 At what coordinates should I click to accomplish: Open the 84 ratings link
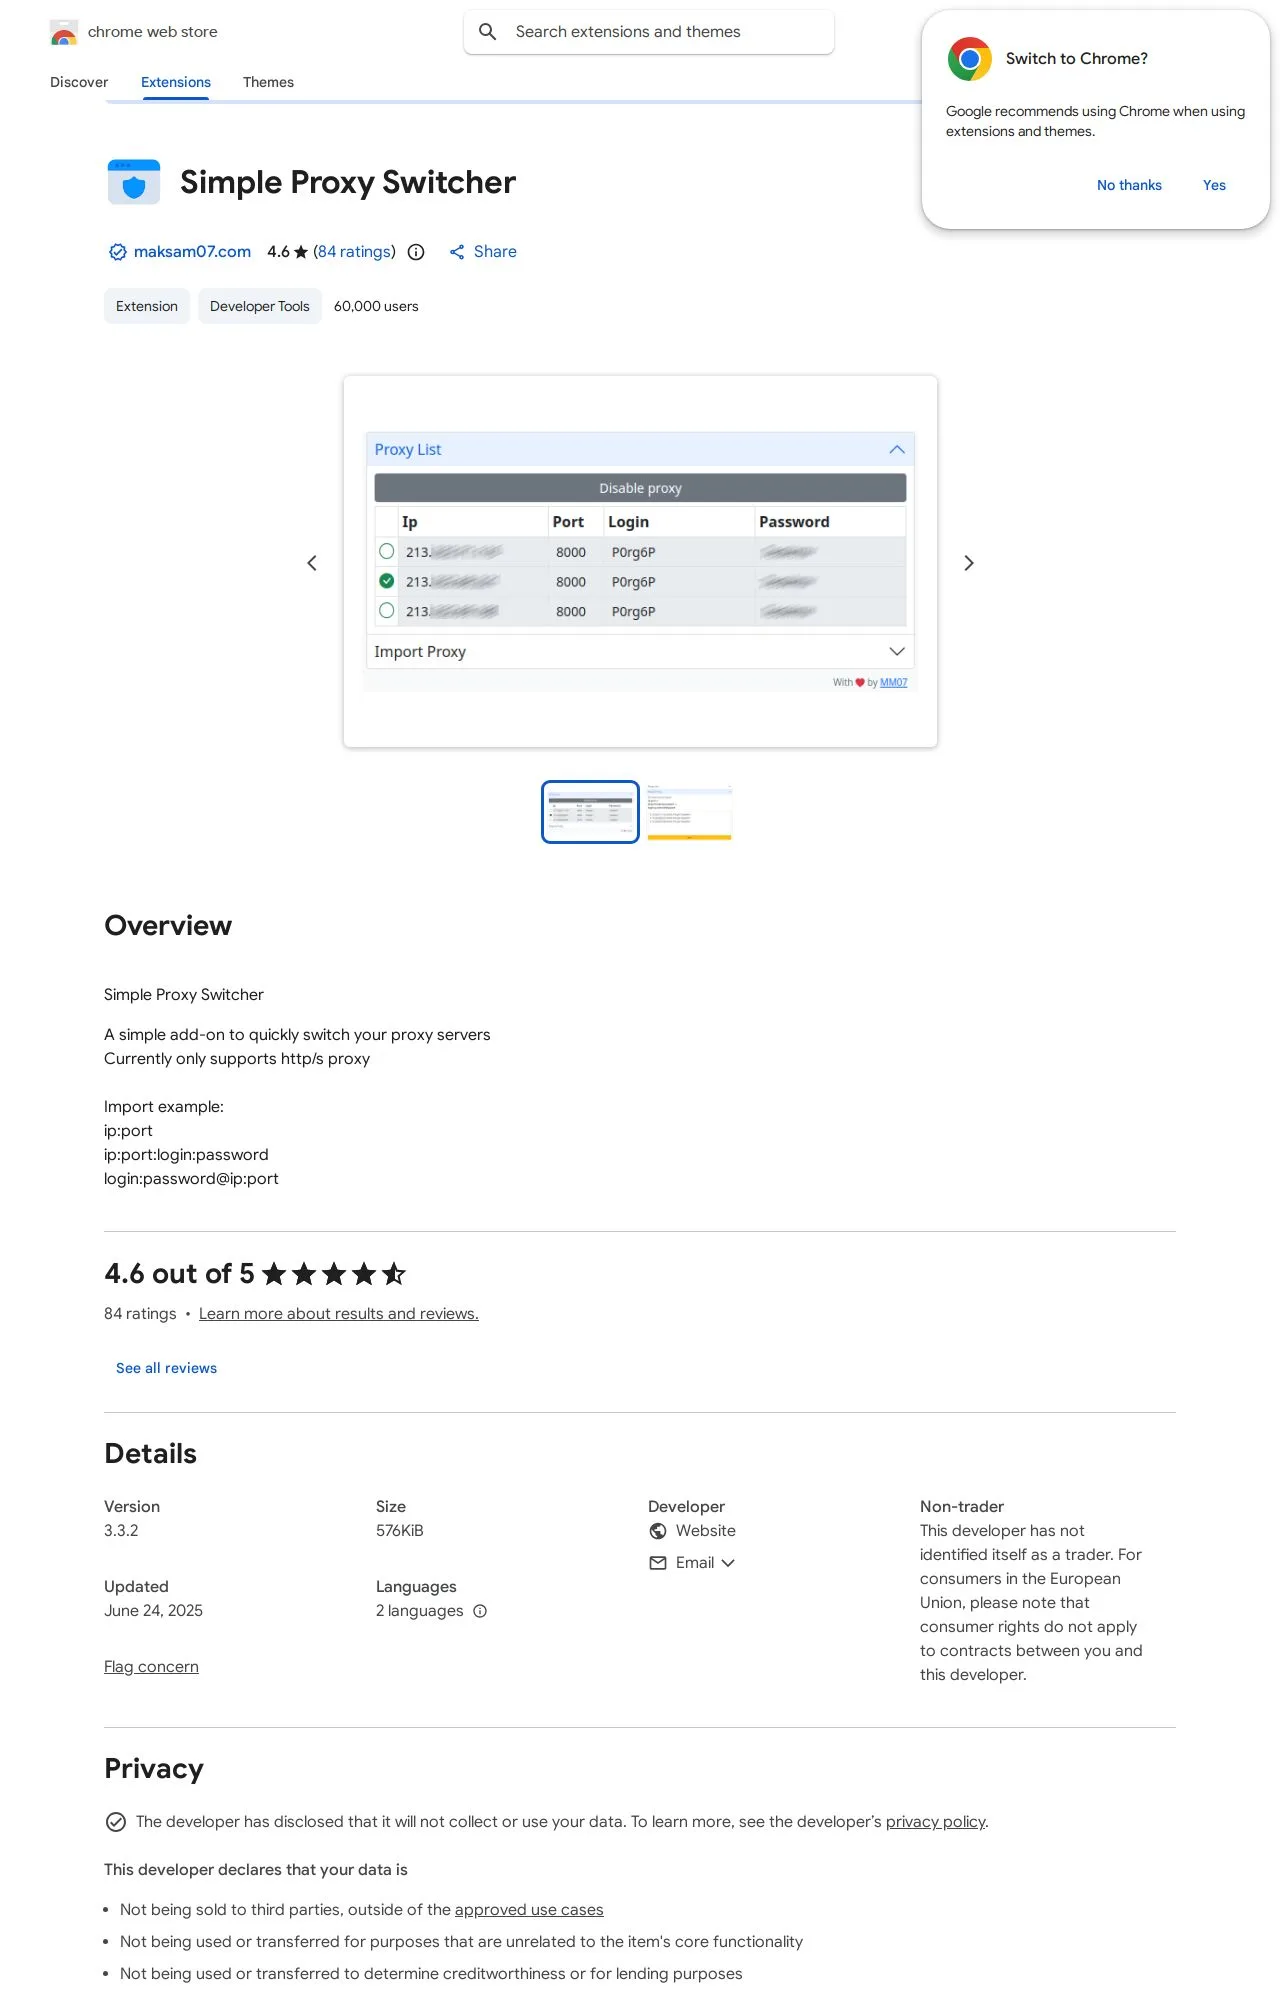pos(354,252)
